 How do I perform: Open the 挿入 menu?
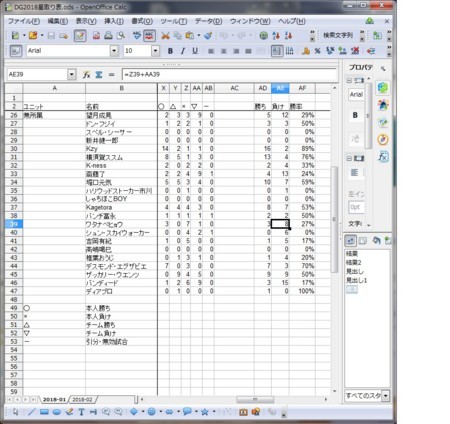click(114, 21)
